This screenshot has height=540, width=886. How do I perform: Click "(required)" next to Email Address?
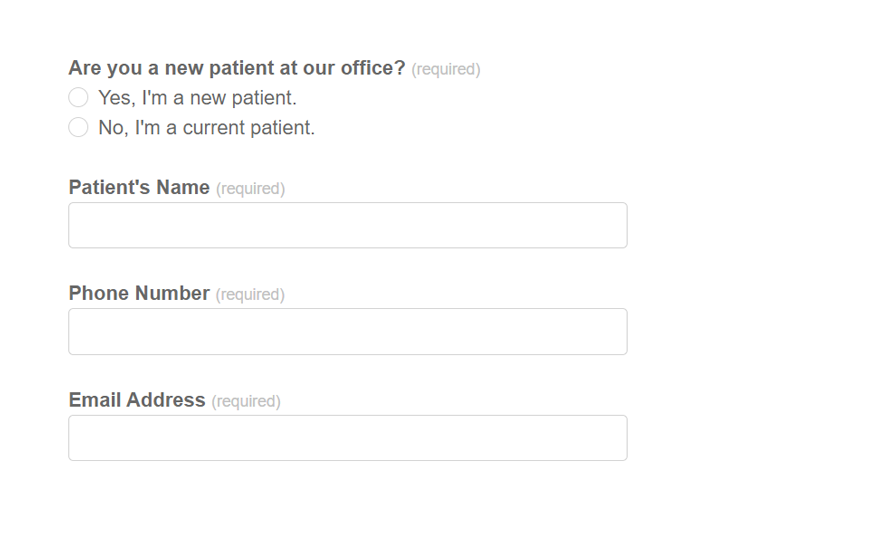pos(246,401)
